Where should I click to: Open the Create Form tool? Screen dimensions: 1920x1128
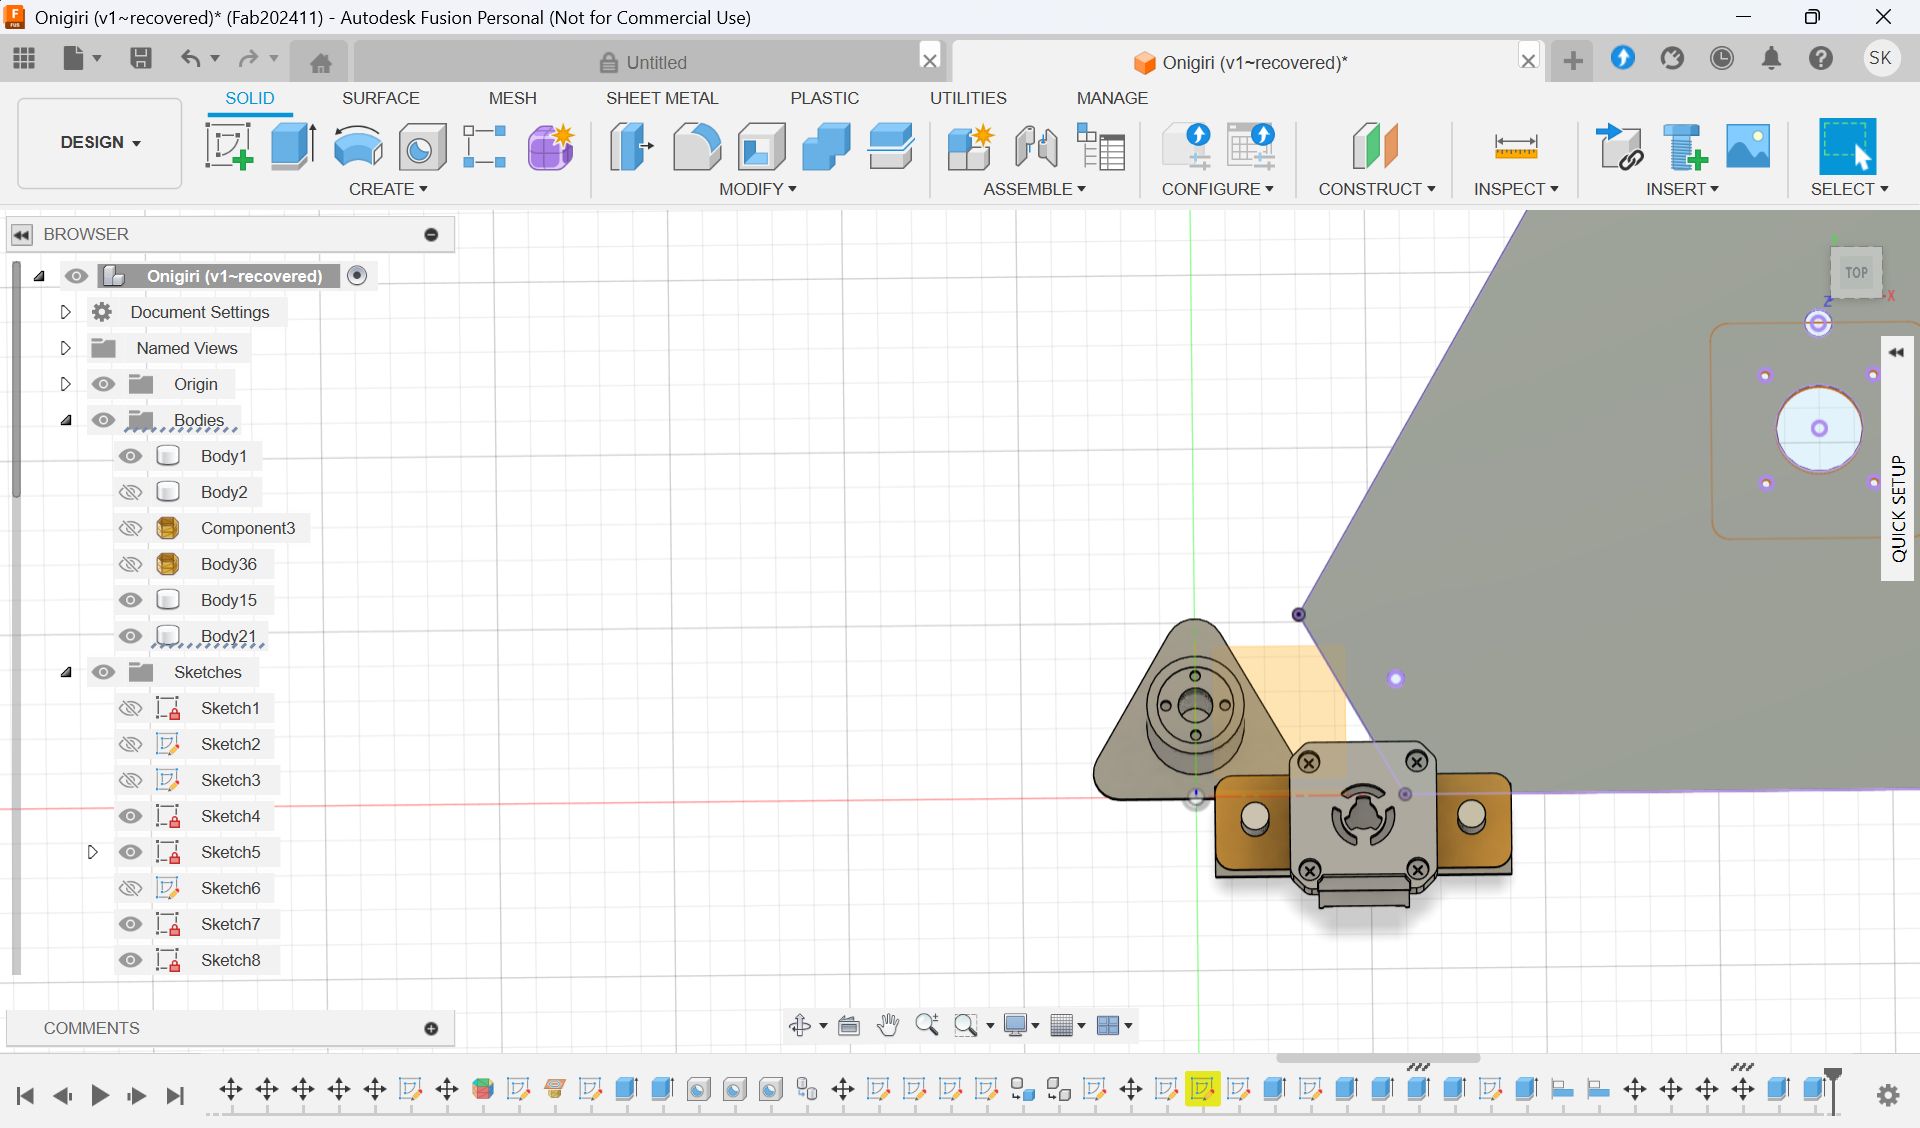[550, 146]
